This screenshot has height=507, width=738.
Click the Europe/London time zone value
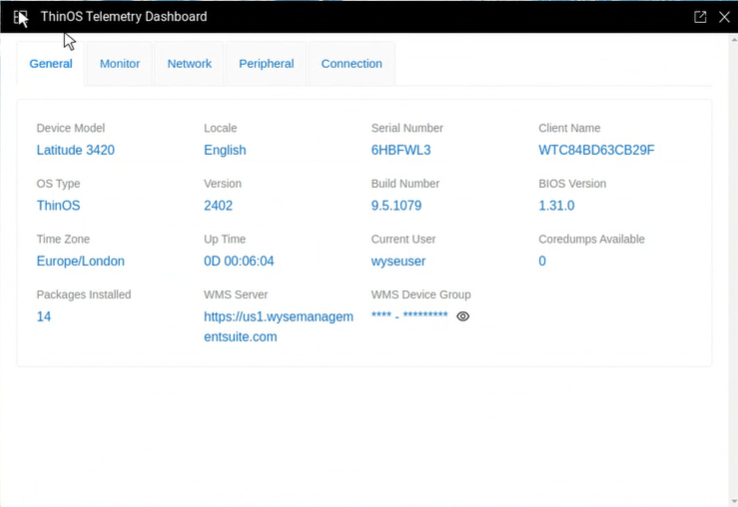[x=81, y=261]
